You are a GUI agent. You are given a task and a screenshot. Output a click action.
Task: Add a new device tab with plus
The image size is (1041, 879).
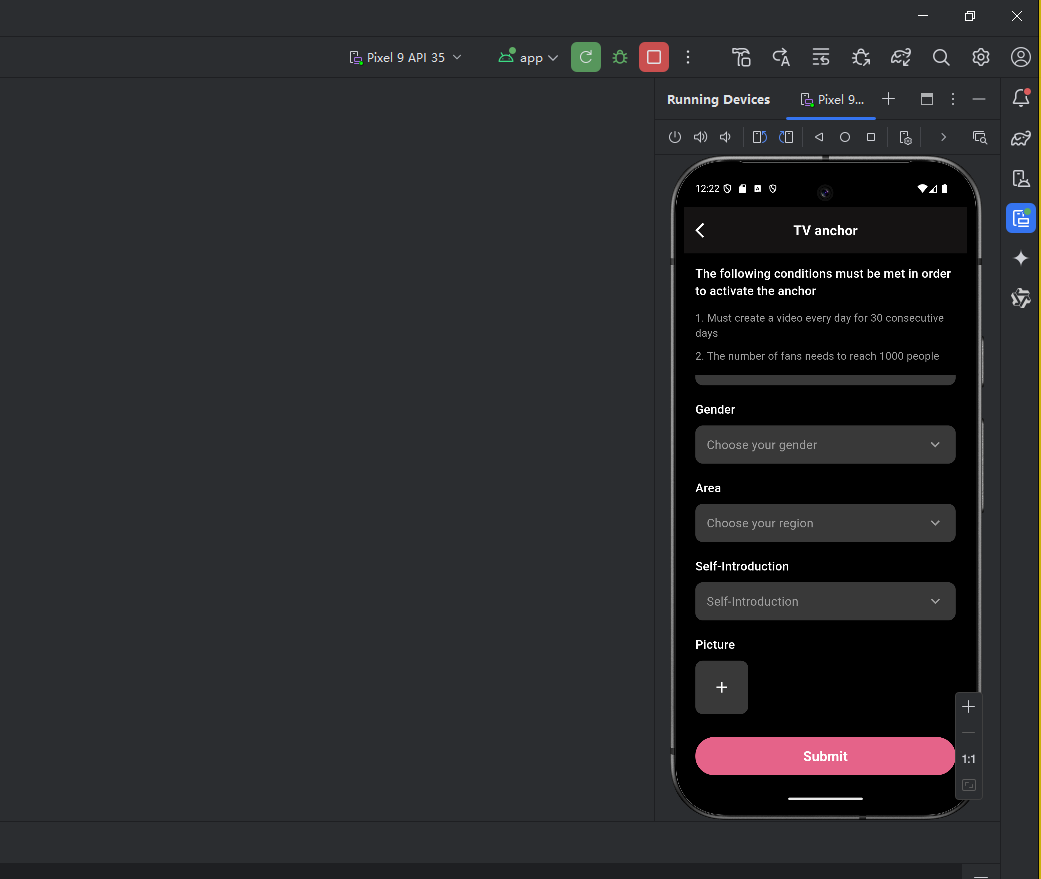[x=888, y=99]
